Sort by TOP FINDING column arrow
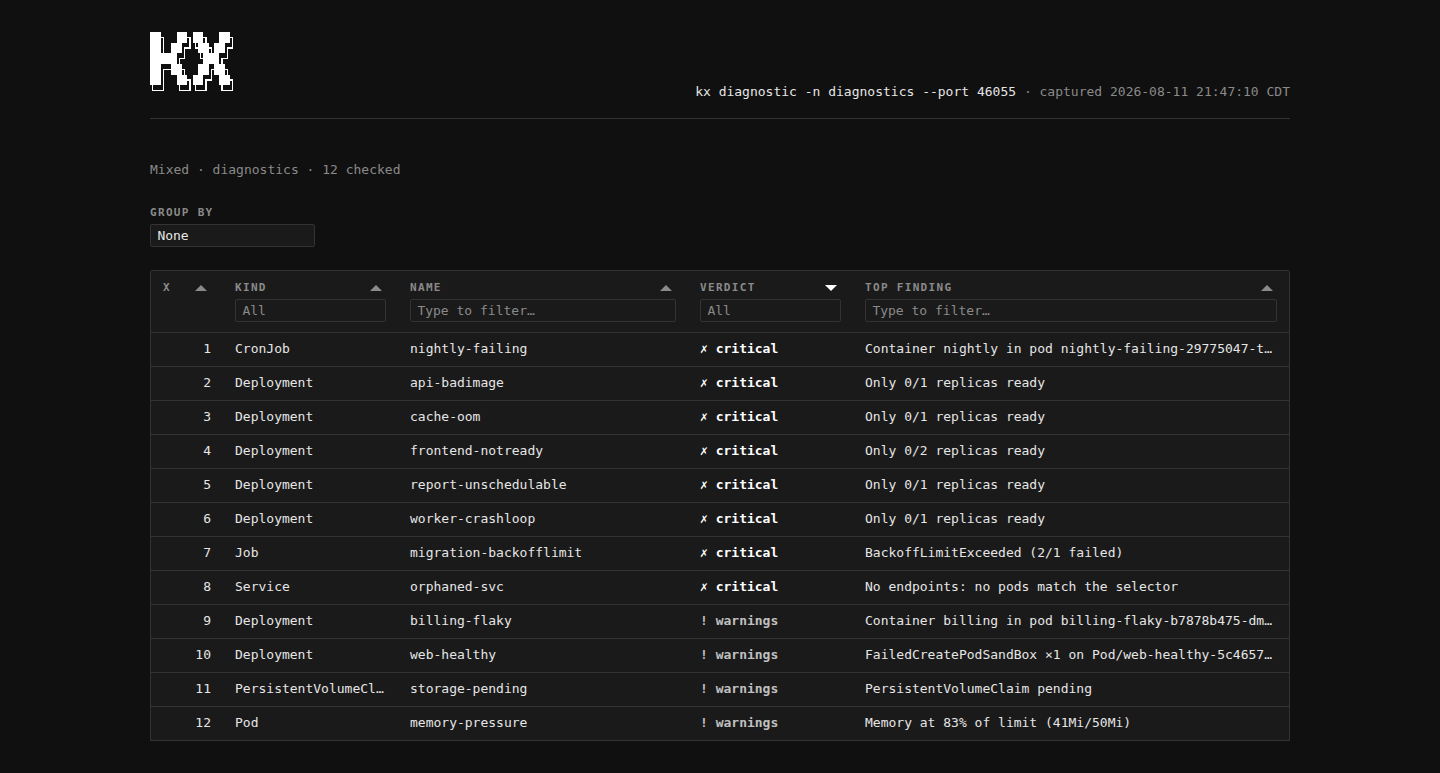The height and width of the screenshot is (773, 1440). 1267,288
